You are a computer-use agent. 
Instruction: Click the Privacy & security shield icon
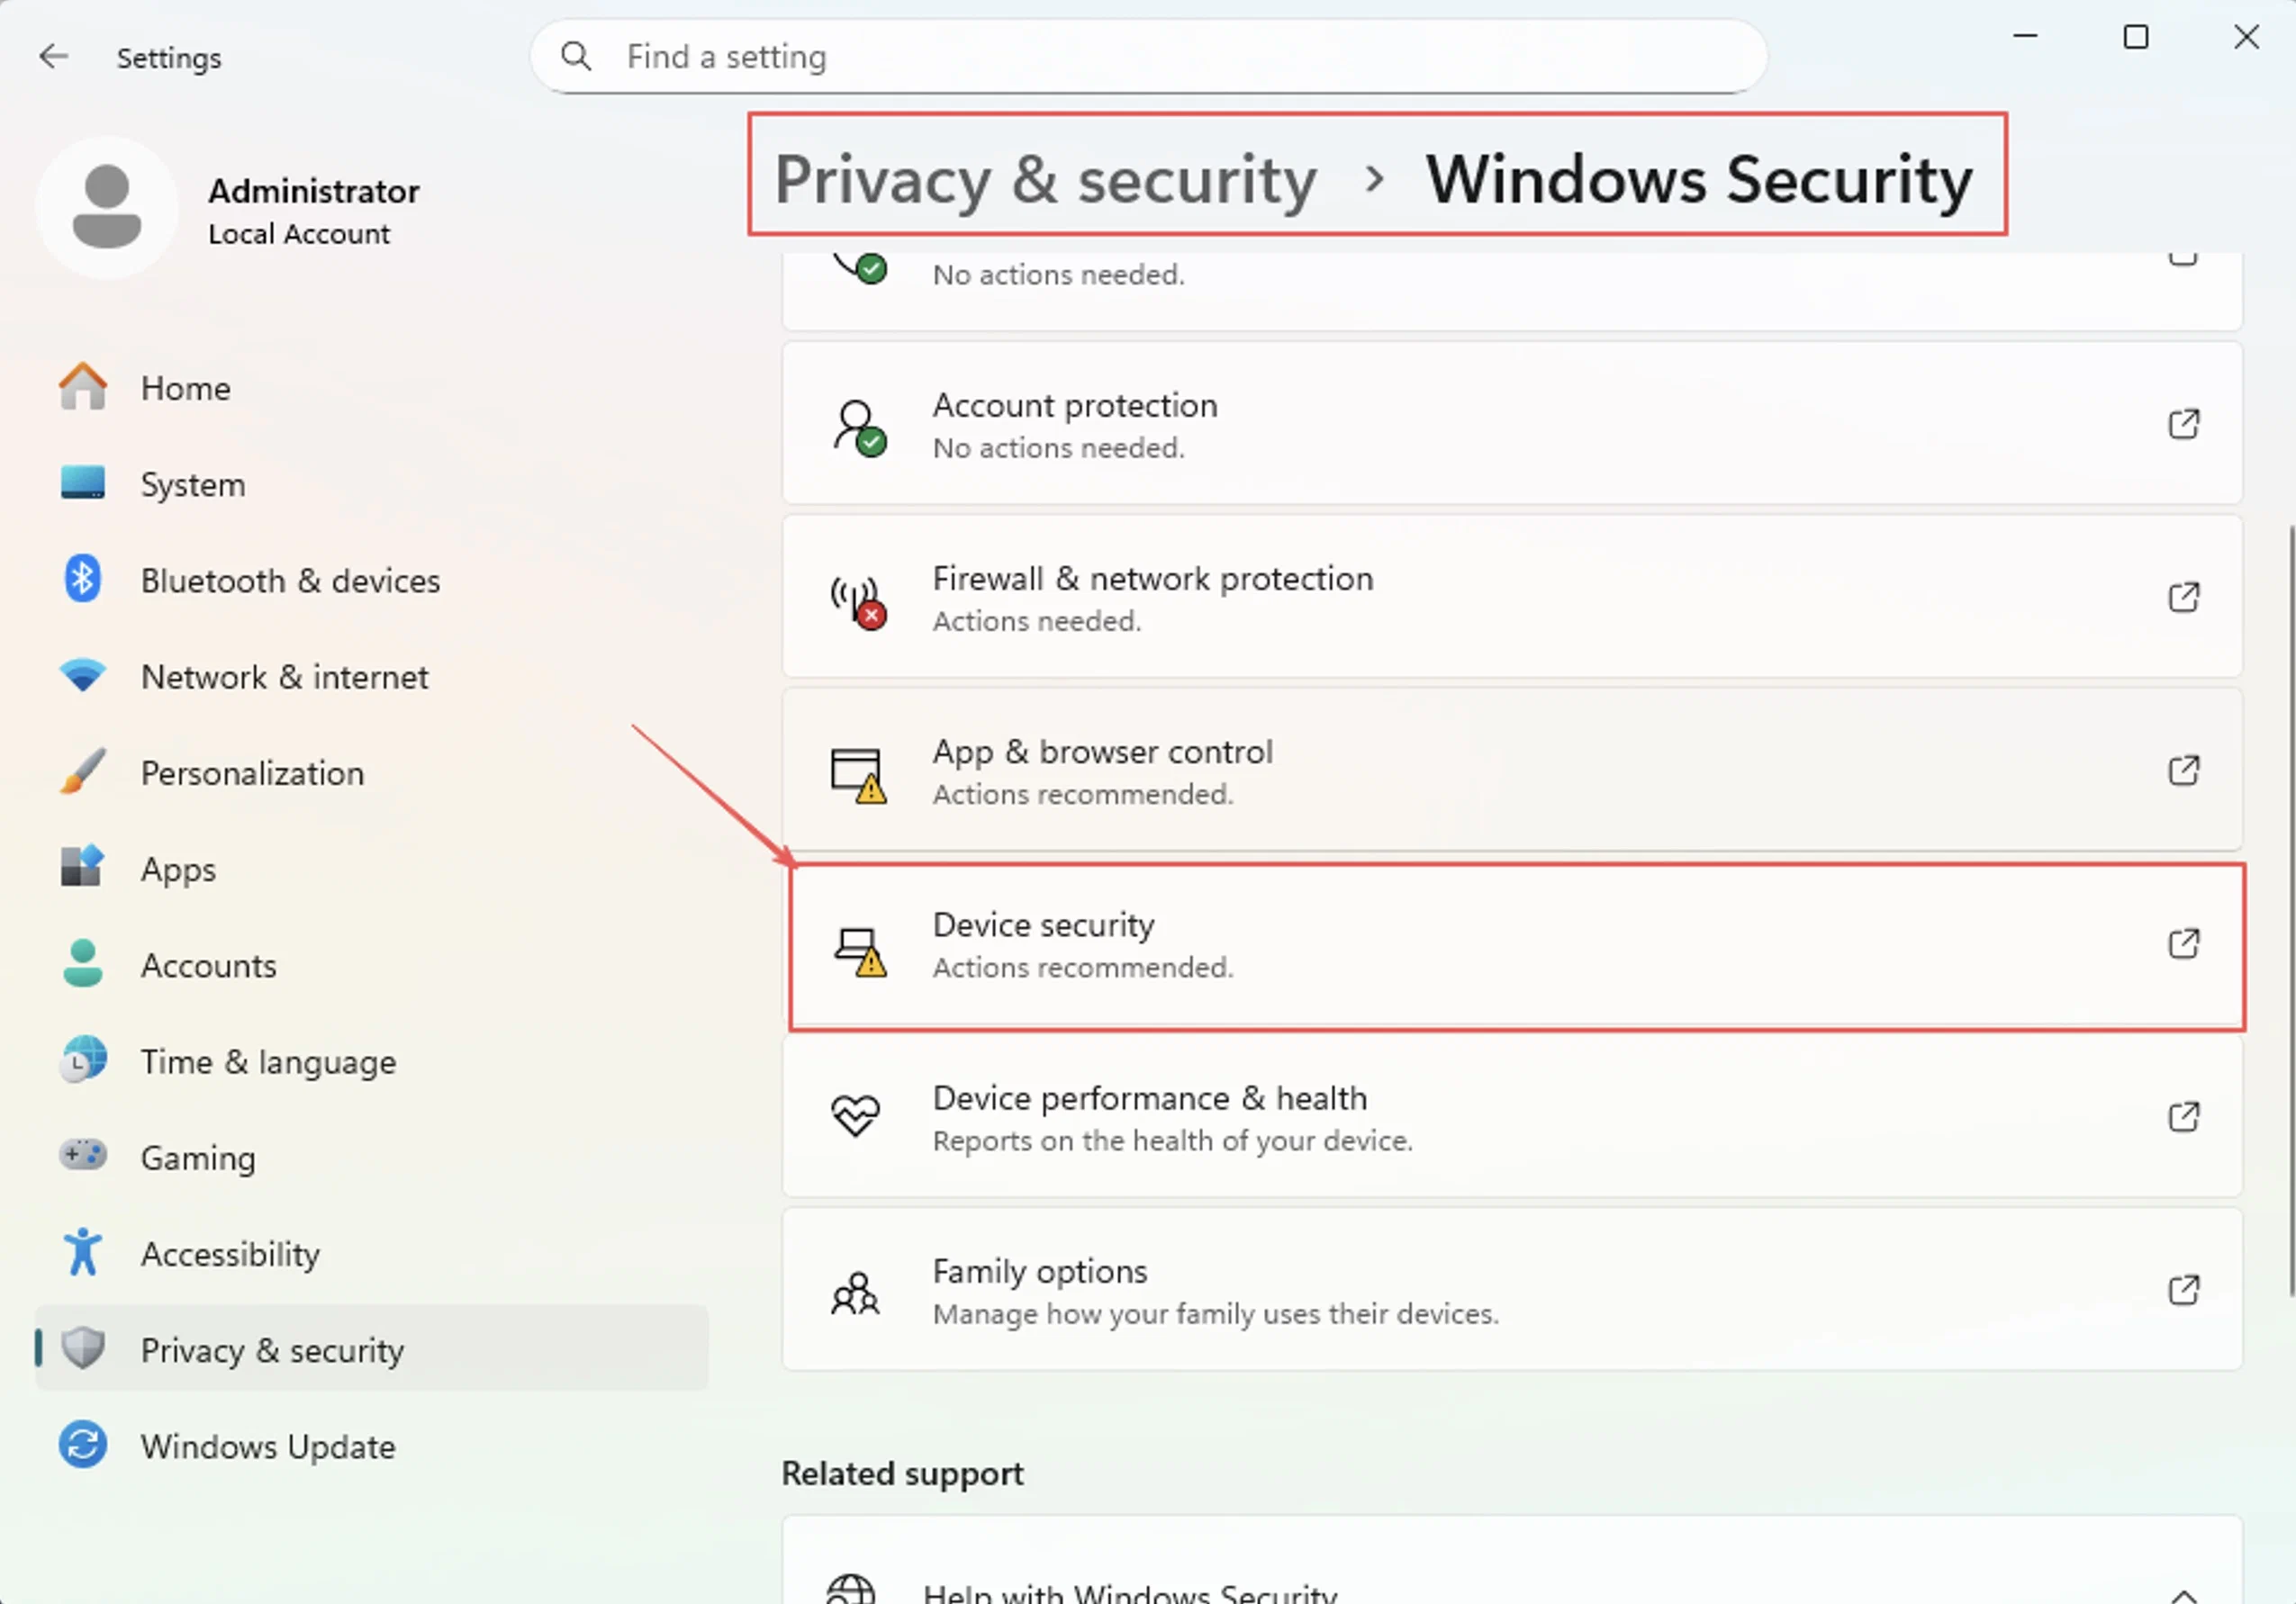[x=83, y=1348]
